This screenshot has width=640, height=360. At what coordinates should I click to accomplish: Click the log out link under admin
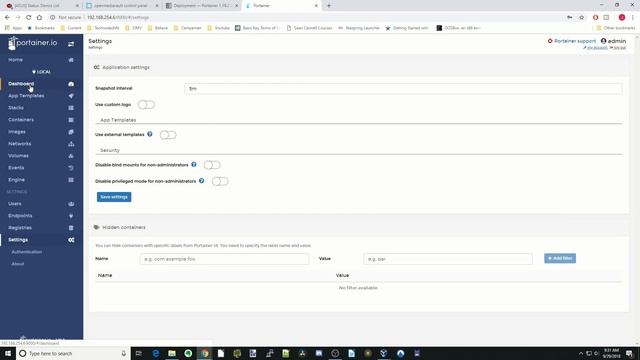pos(618,48)
